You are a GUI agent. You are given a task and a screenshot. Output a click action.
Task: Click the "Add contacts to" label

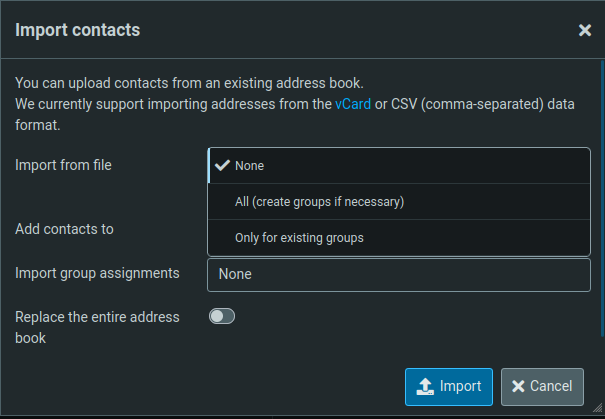[x=64, y=229]
